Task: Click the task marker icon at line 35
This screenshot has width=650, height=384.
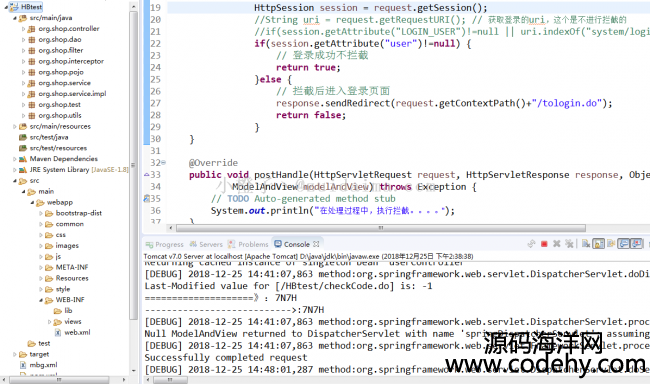Action: (x=146, y=199)
